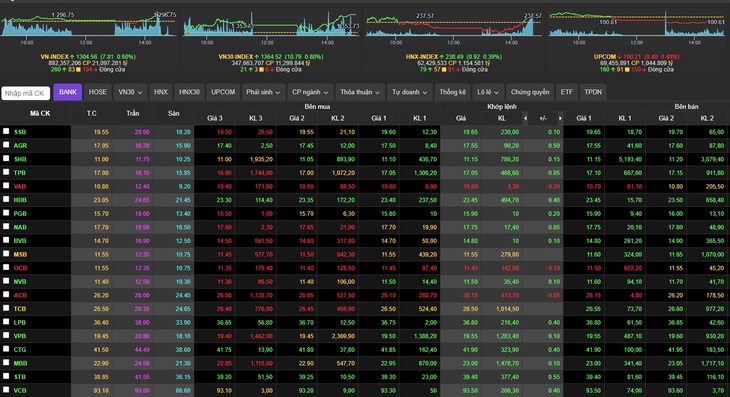Click the ACB stock symbol
This screenshot has height=397, width=730.
[x=20, y=295]
